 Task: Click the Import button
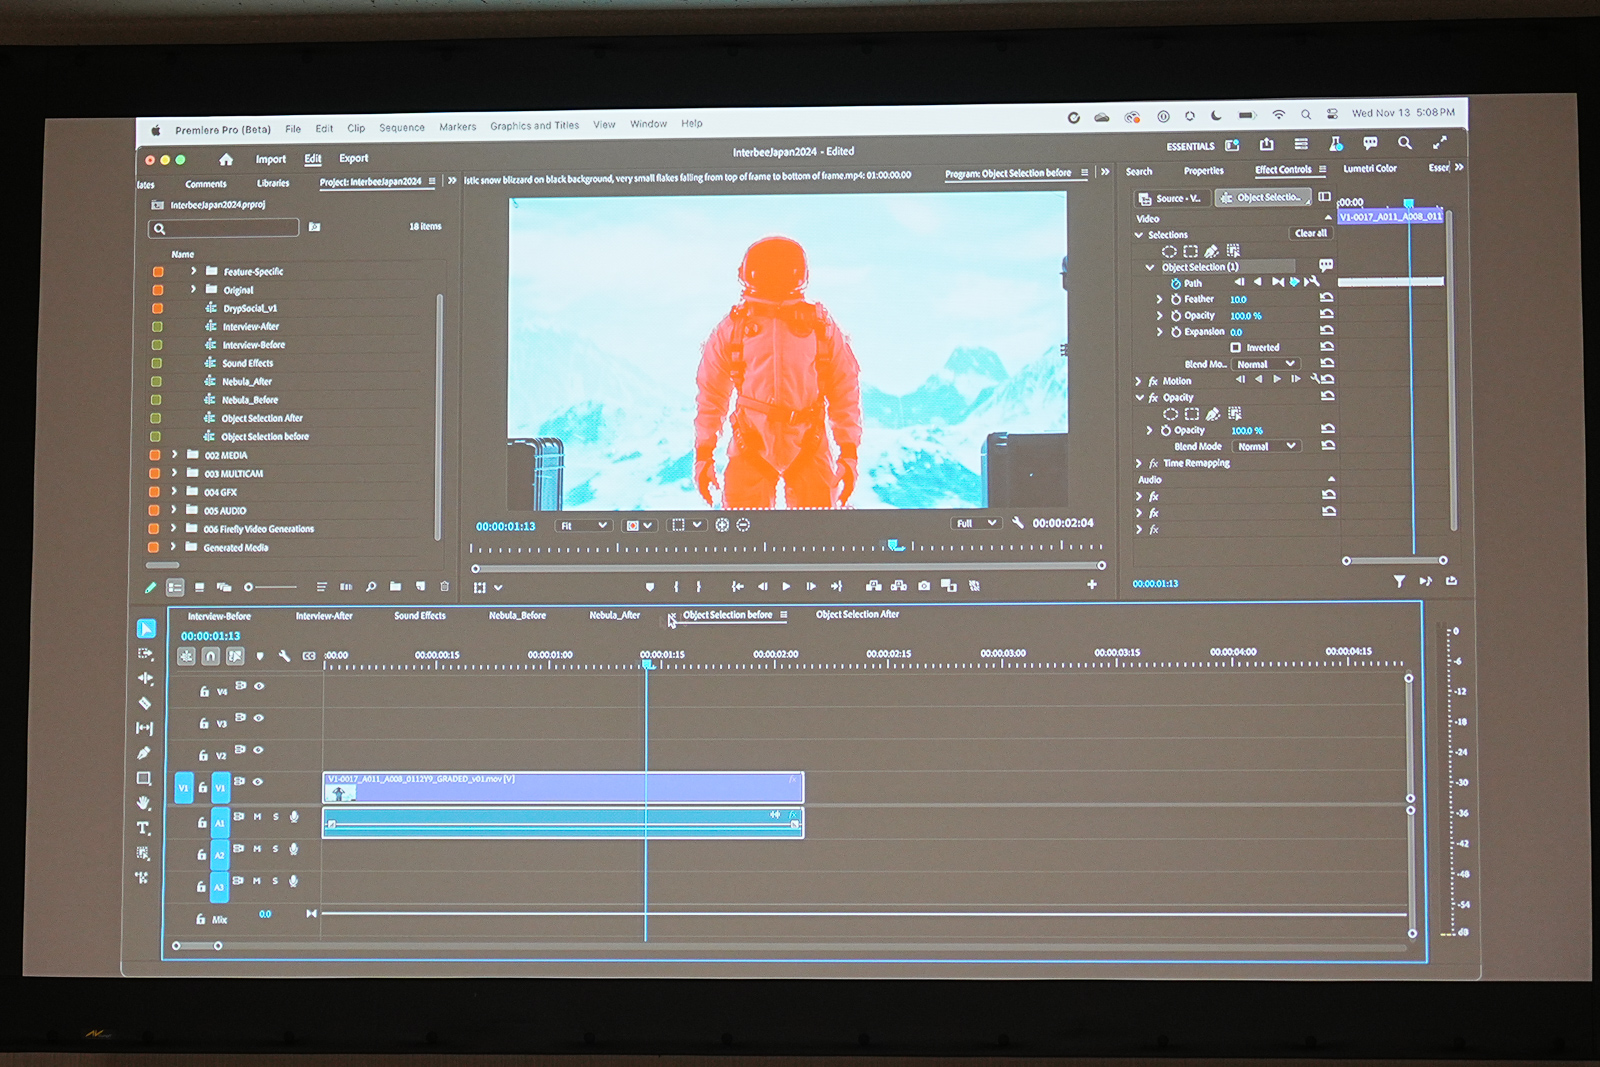coord(271,159)
